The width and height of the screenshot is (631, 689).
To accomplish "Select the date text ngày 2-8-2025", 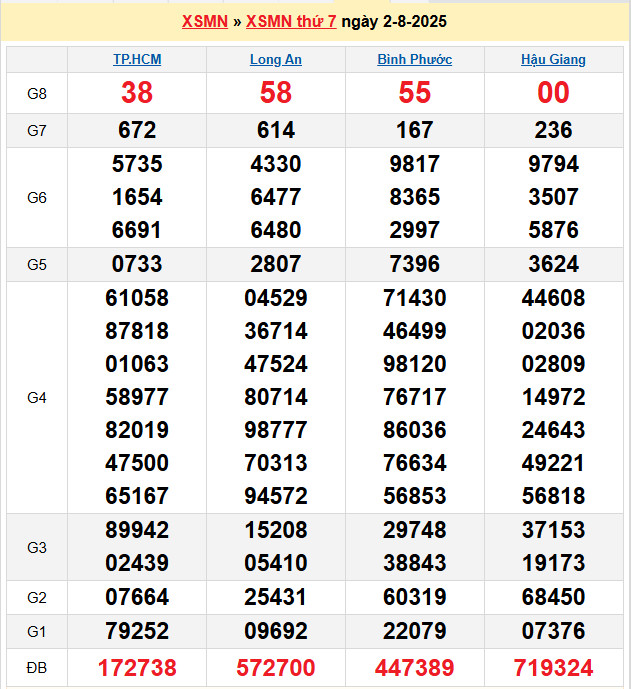I will click(x=394, y=21).
